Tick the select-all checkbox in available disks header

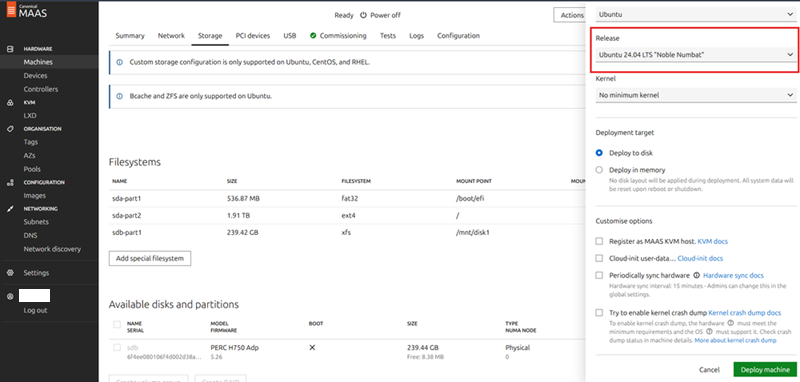click(117, 324)
